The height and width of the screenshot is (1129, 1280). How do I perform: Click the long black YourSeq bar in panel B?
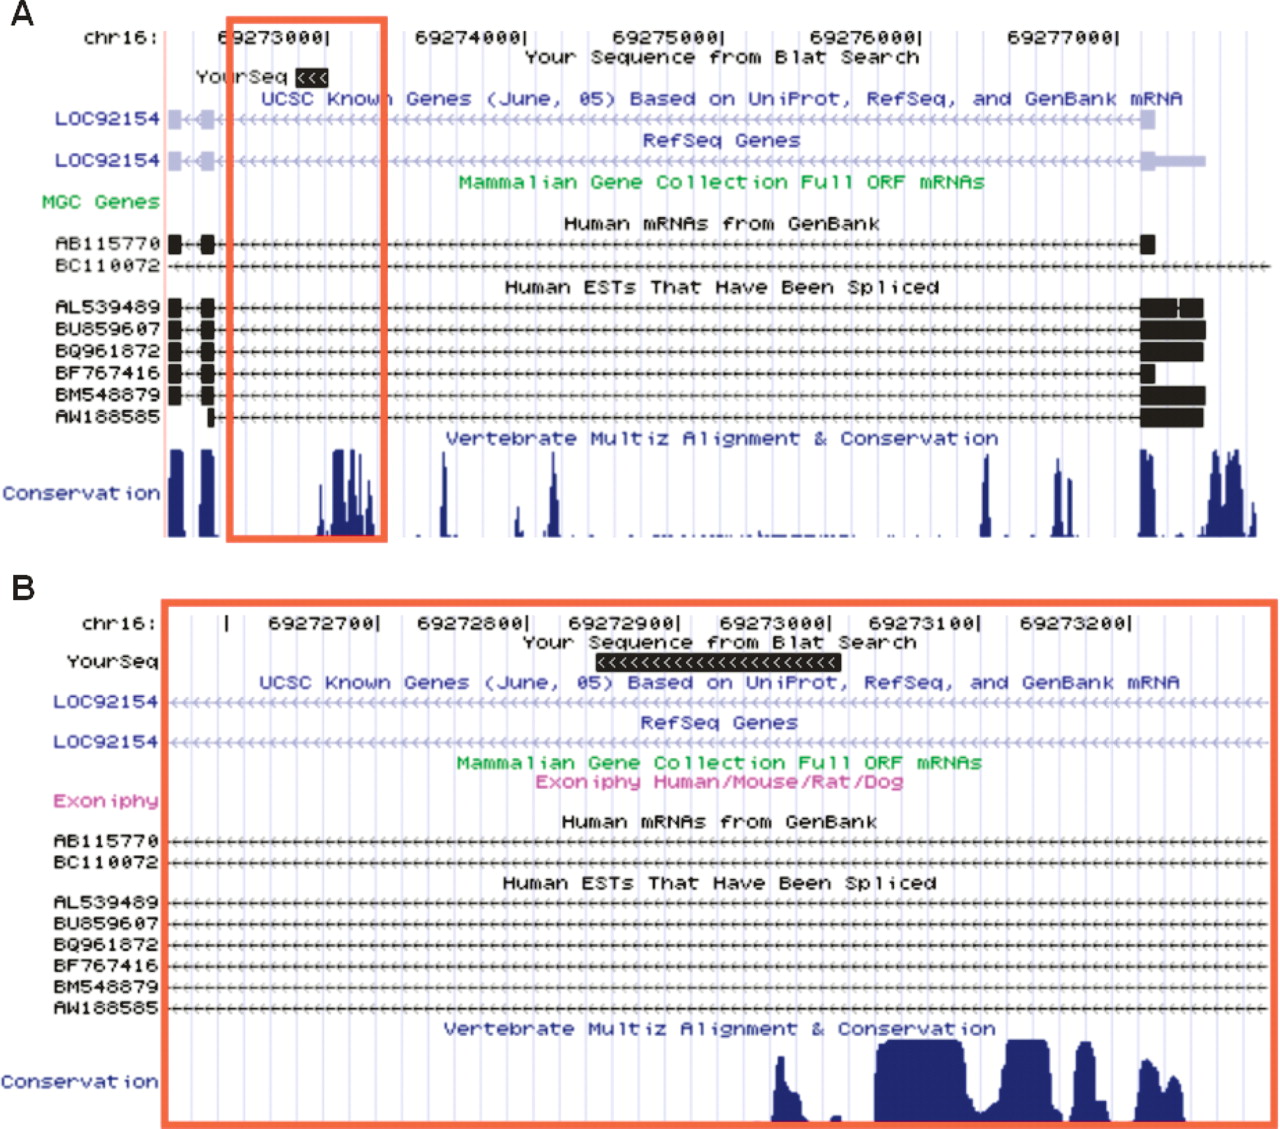(717, 663)
